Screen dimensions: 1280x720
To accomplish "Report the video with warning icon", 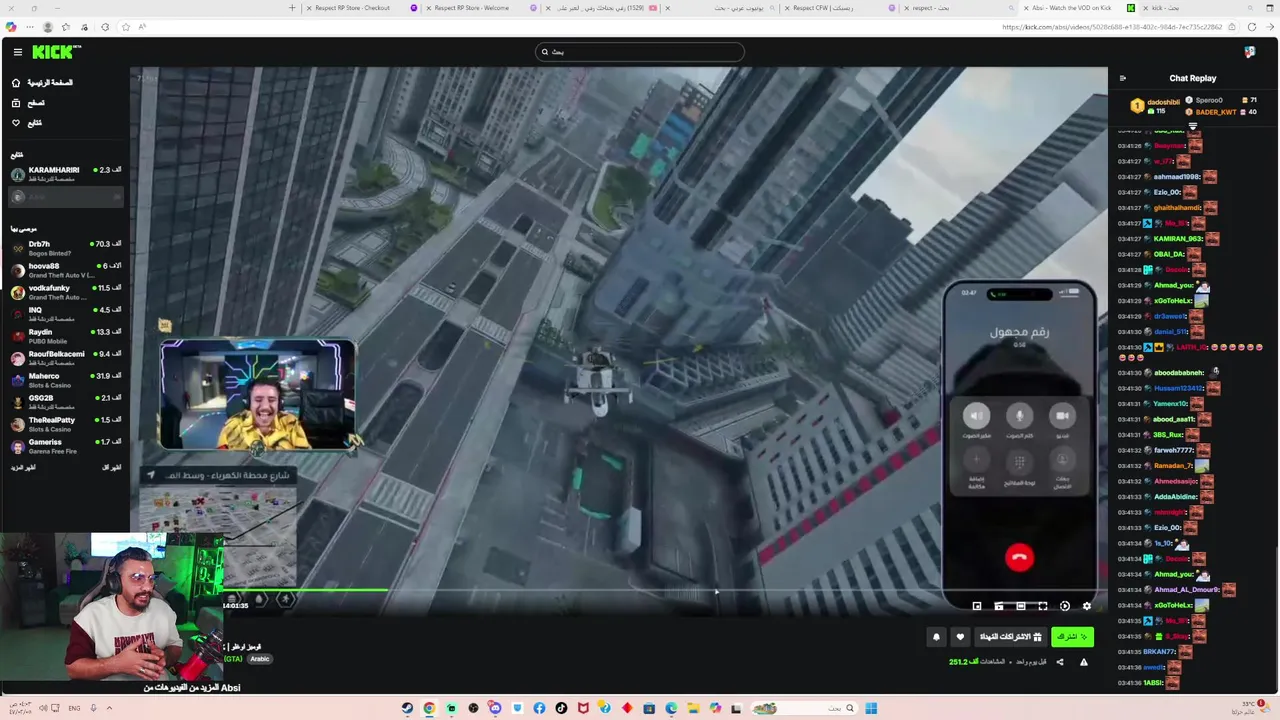I will [x=1083, y=662].
